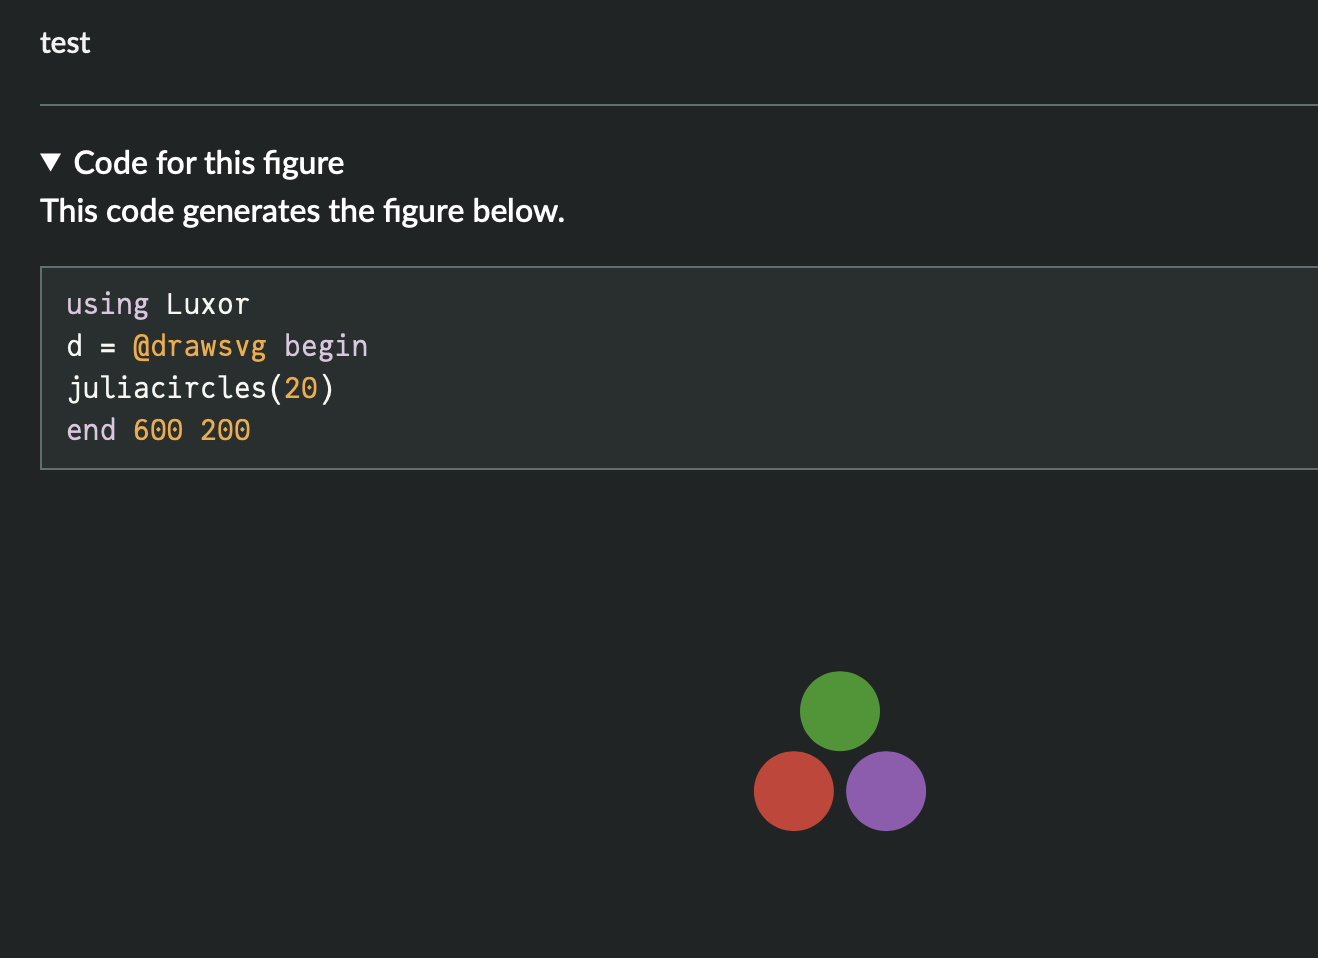Click the test page title
This screenshot has width=1318, height=958.
click(x=64, y=42)
